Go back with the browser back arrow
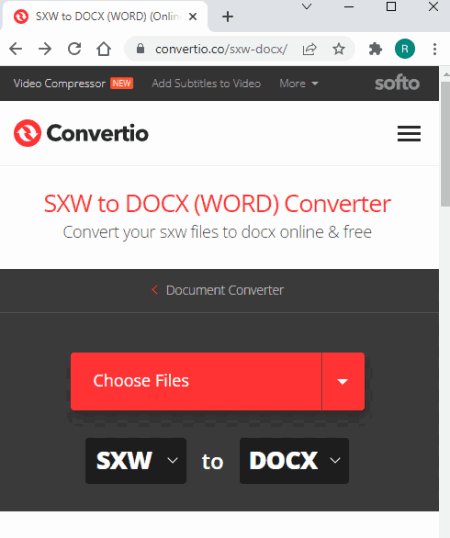450x538 pixels. pyautogui.click(x=16, y=49)
